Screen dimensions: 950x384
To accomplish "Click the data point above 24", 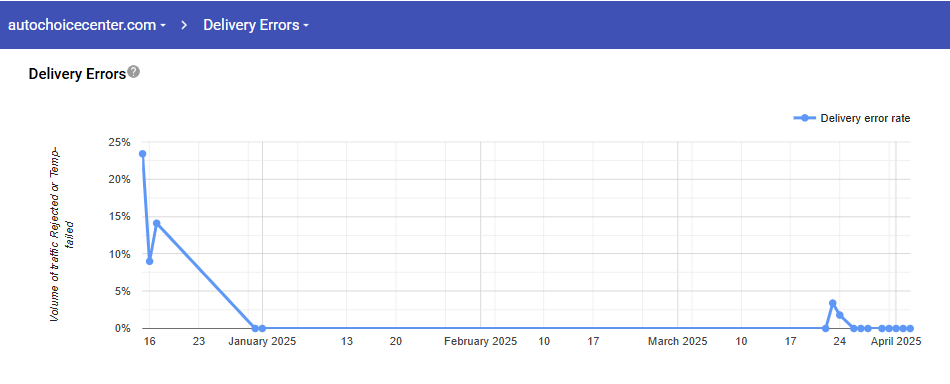I will pos(840,315).
